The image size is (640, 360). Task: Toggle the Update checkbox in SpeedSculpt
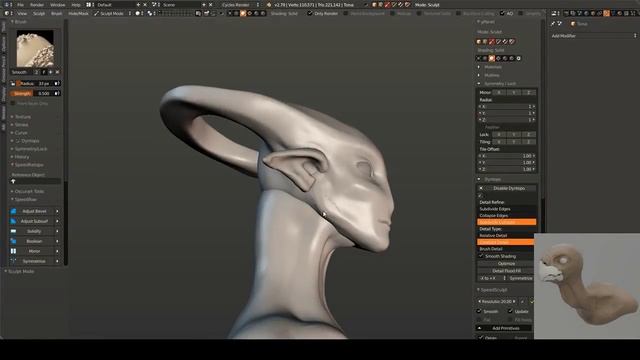click(x=510, y=311)
